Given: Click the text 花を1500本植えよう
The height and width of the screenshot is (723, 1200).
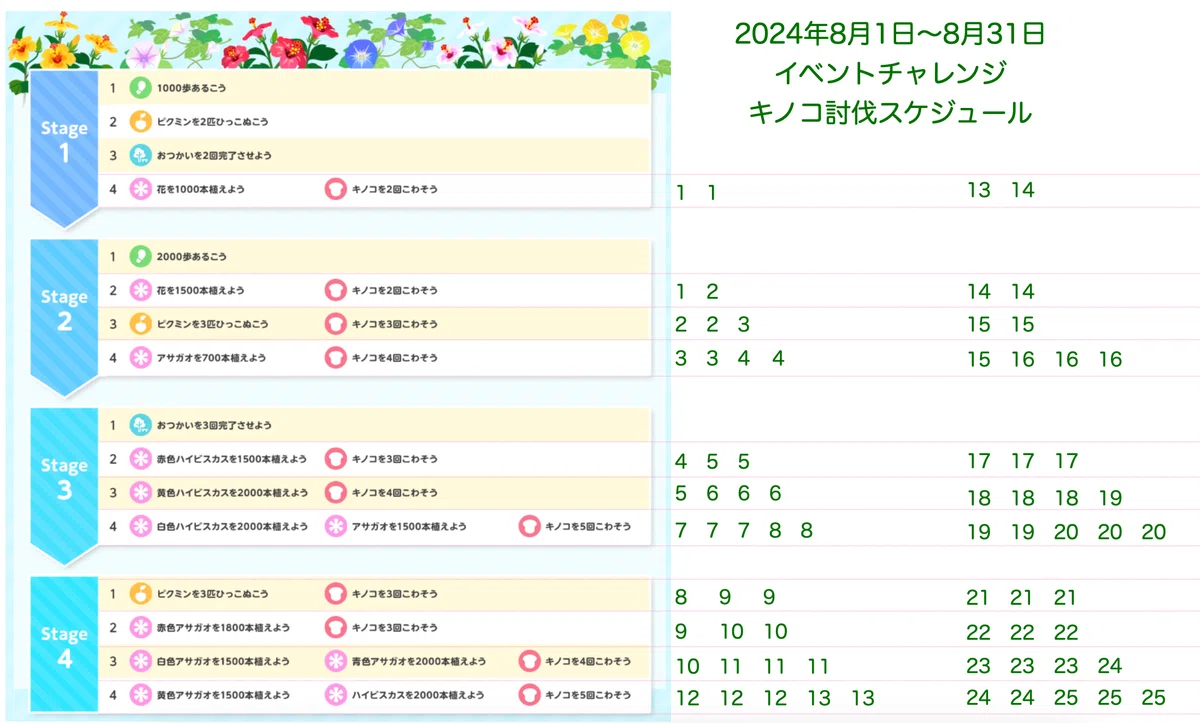Looking at the screenshot, I should pos(200,291).
